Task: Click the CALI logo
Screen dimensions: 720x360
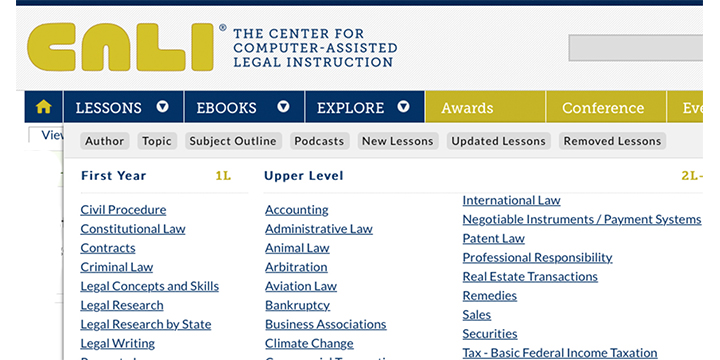Action: click(x=120, y=47)
